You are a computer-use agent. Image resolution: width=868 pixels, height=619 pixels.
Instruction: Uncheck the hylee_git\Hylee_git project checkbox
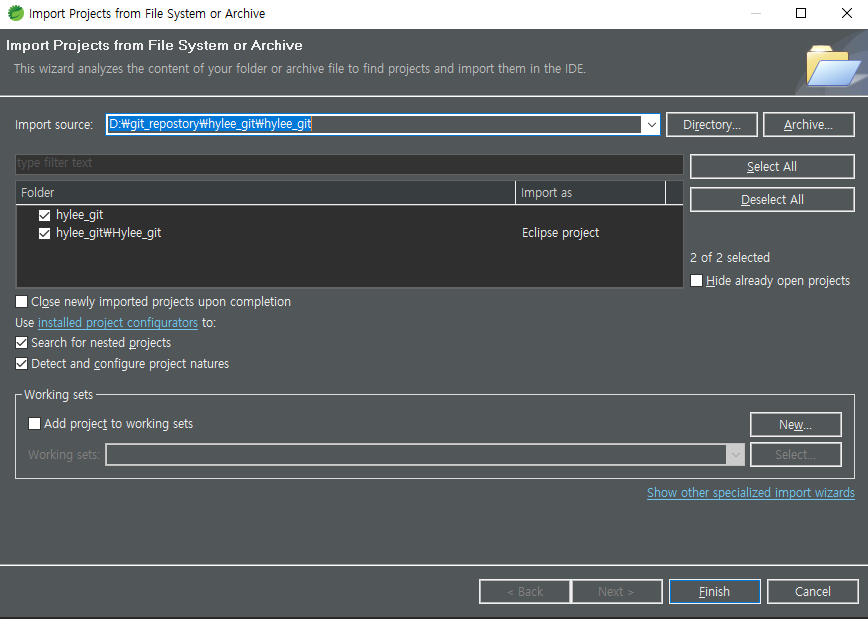(x=44, y=233)
